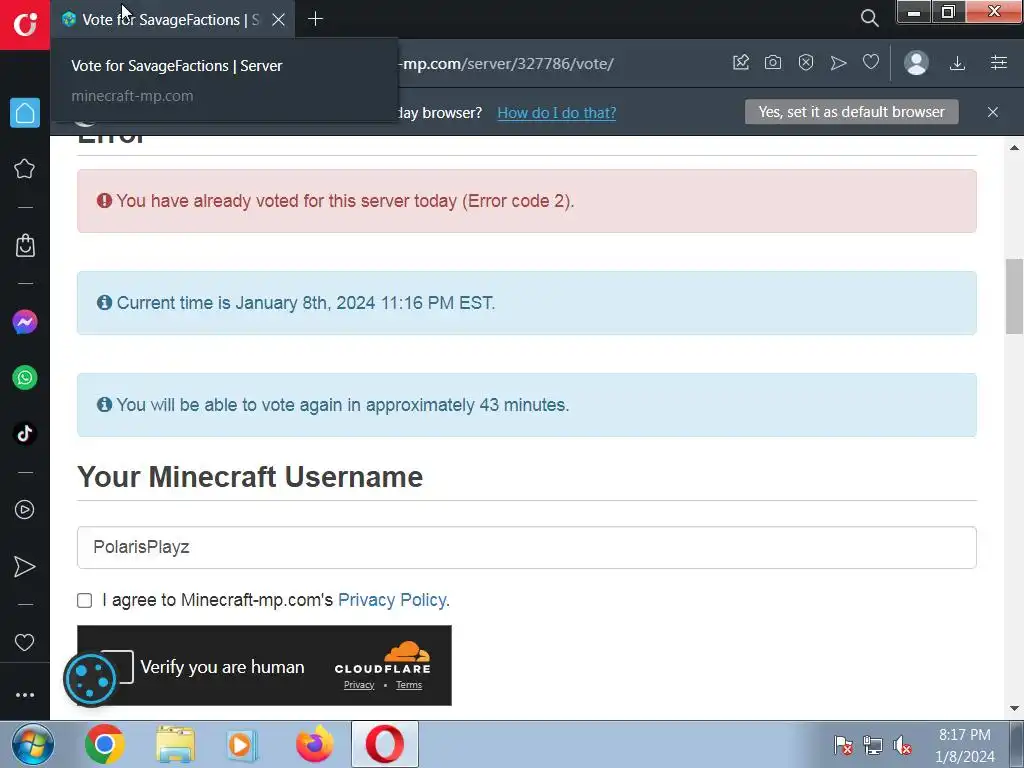1024x768 pixels.
Task: Close the Vote for SavageFactions tab
Action: (278, 20)
